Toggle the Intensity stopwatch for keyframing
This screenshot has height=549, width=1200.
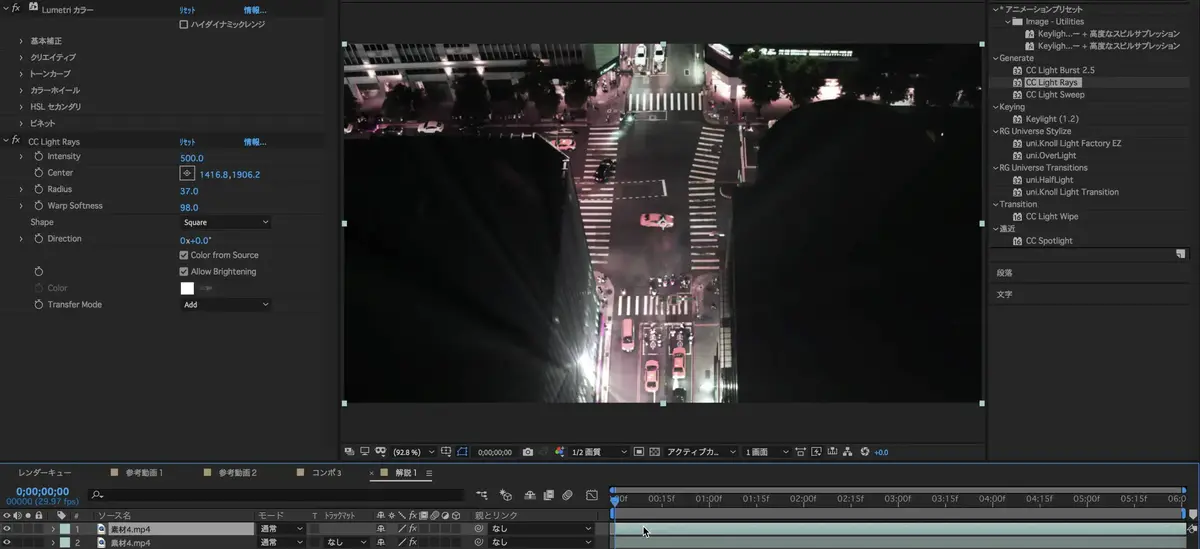click(39, 157)
